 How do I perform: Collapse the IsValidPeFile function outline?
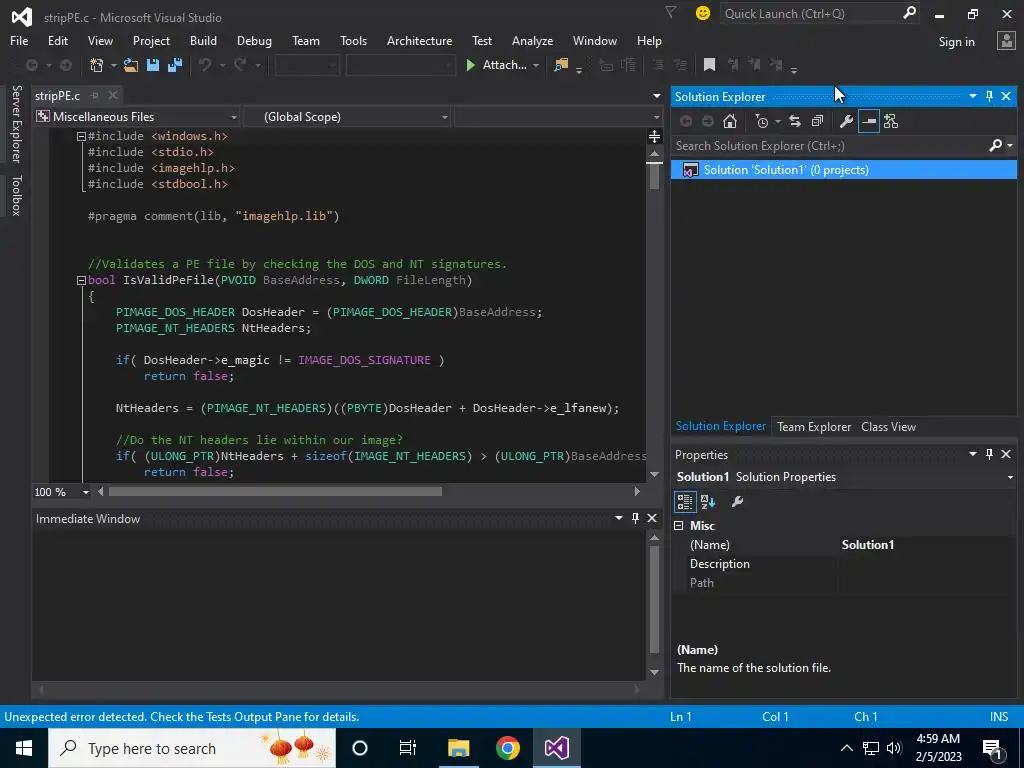81,280
